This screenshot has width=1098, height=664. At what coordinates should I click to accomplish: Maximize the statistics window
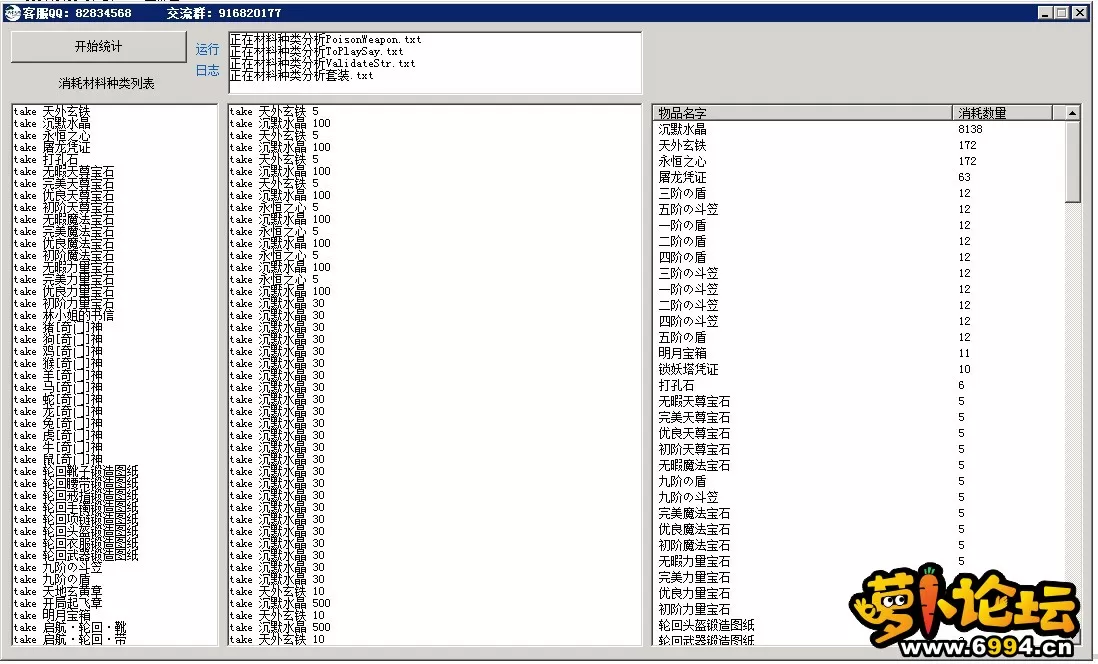pos(1061,13)
